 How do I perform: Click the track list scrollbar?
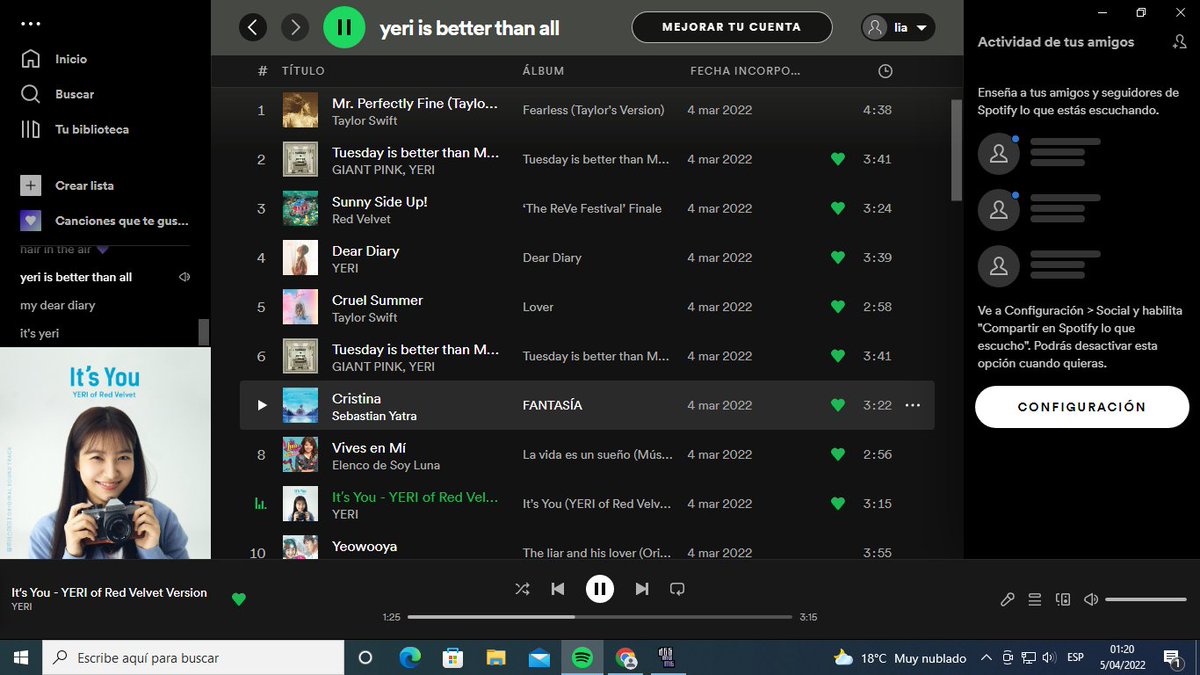pos(956,150)
